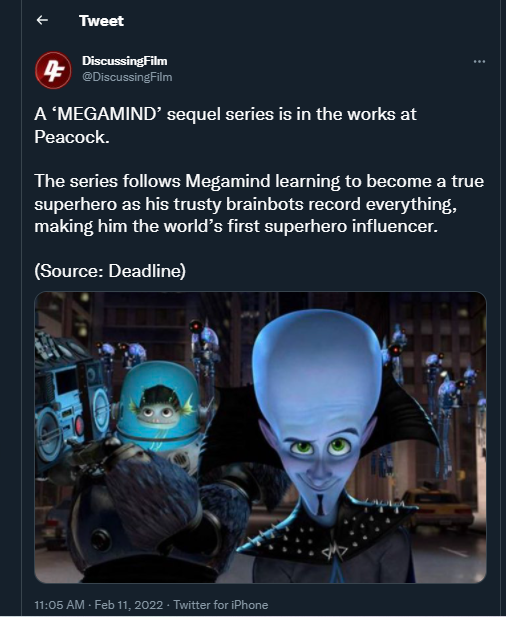506x617 pixels.
Task: Click the phrase superhero influencer in the tweet
Action: click(x=351, y=227)
